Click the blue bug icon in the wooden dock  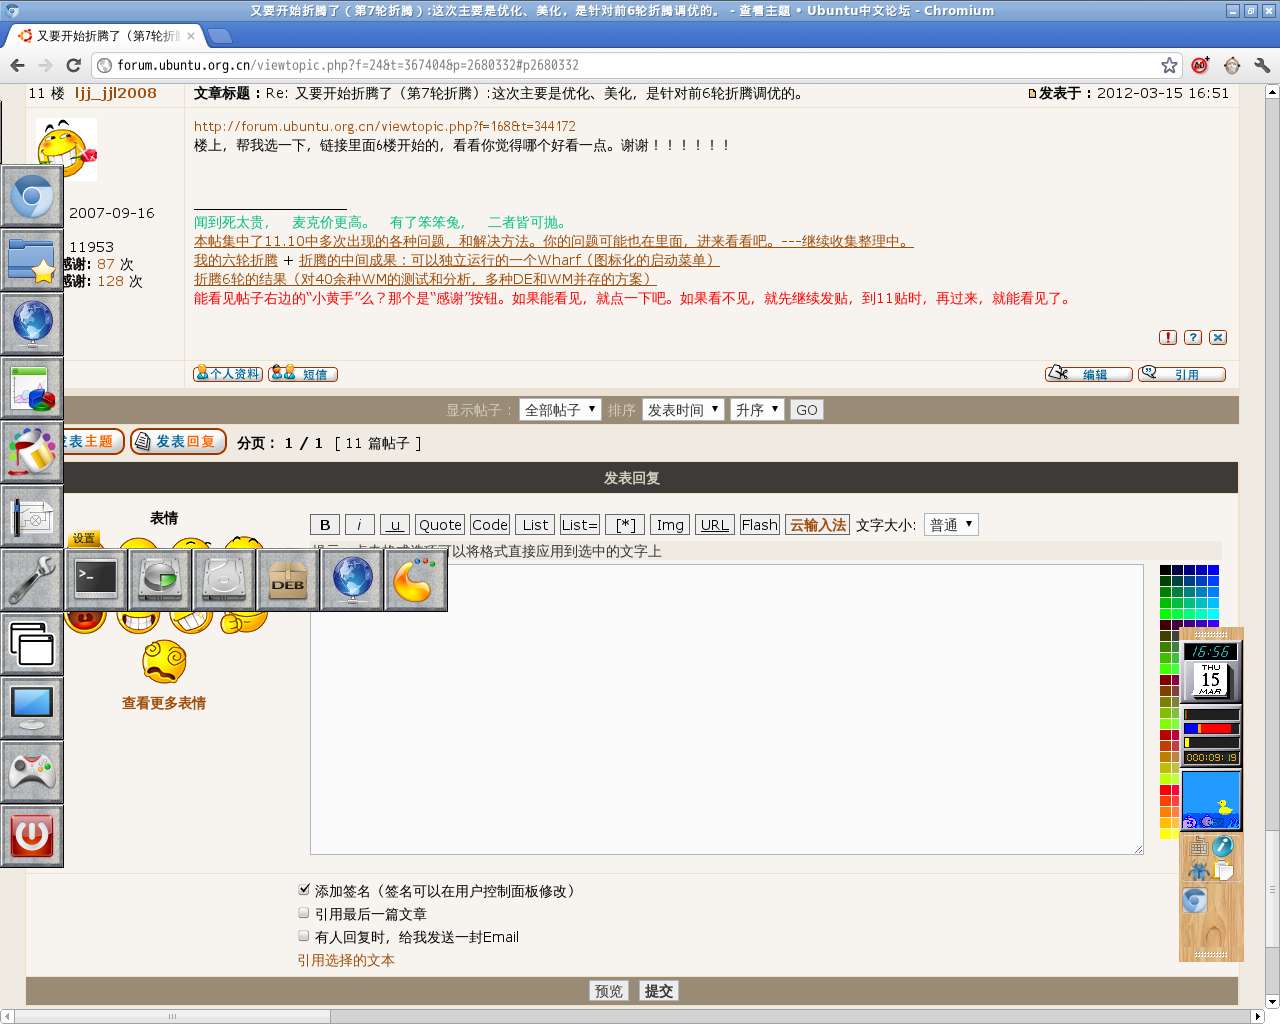[x=1198, y=870]
